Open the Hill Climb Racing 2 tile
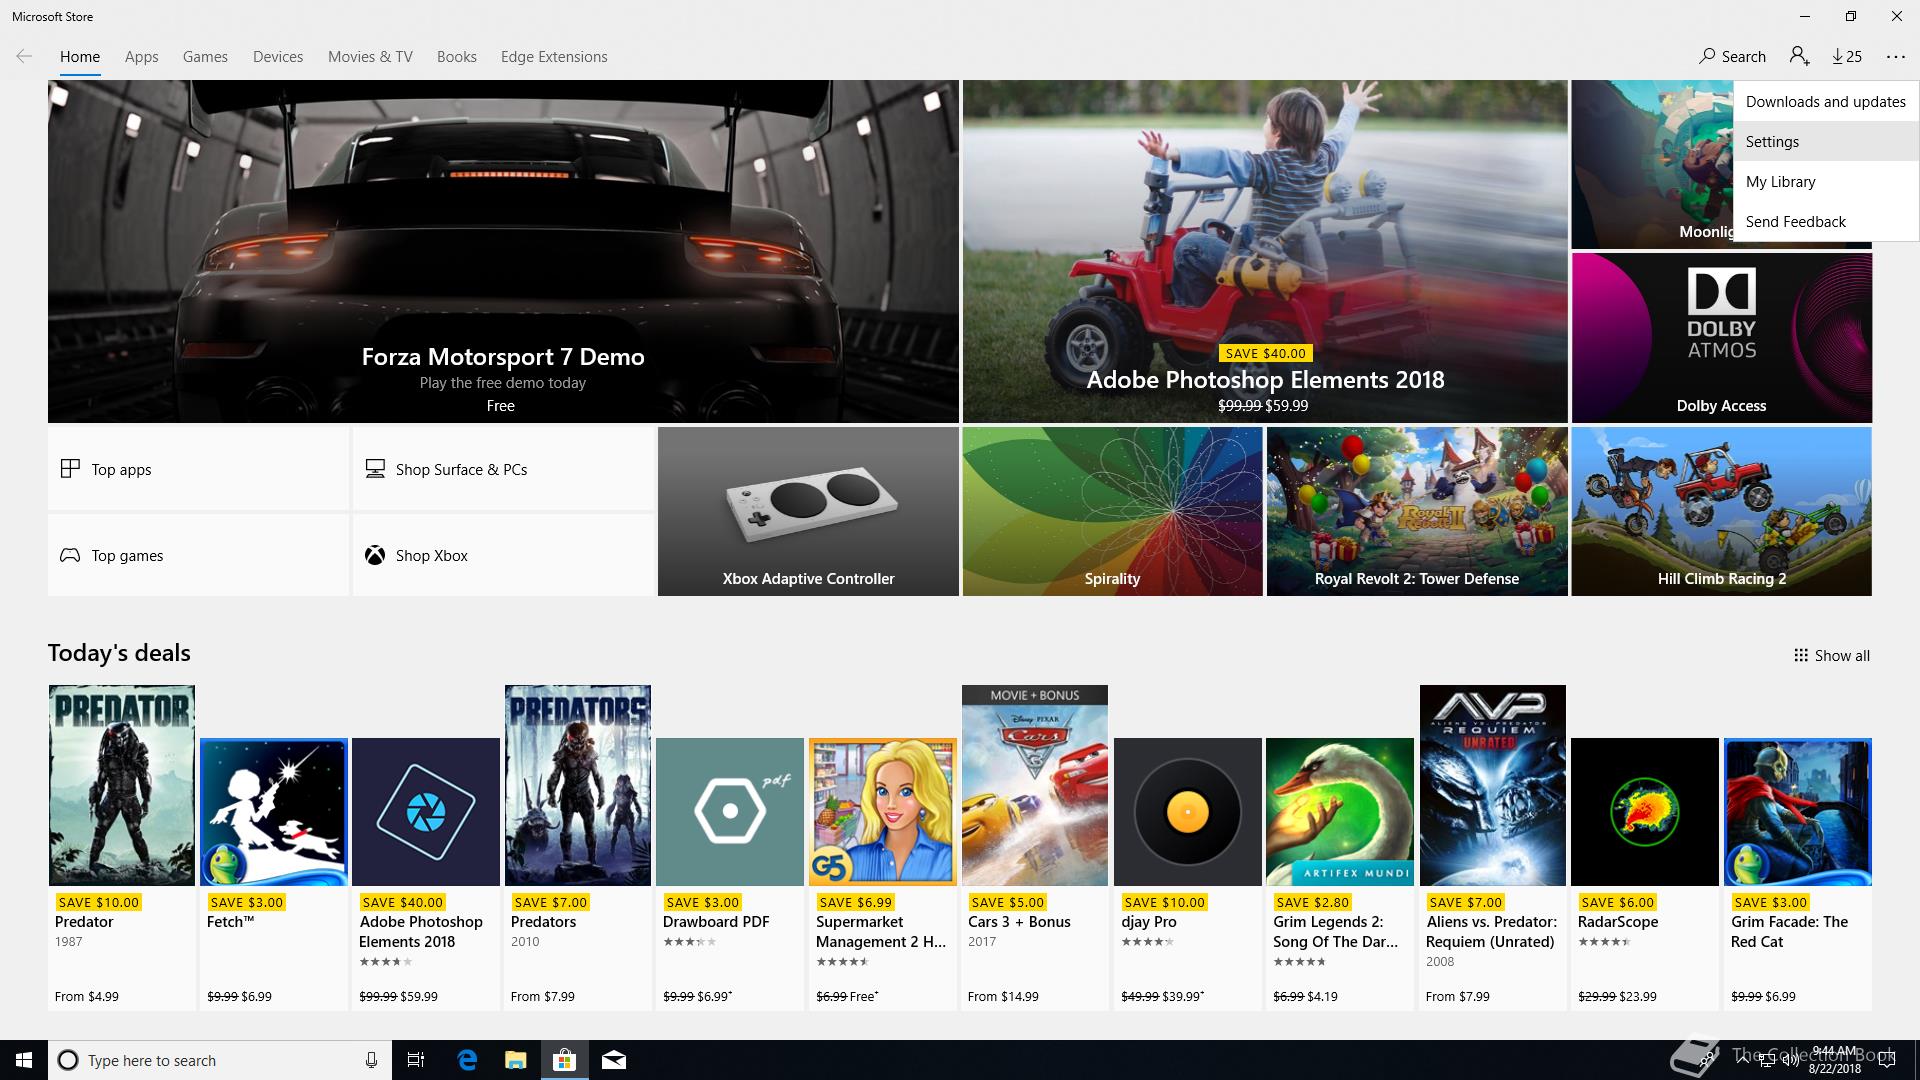This screenshot has width=1920, height=1080. tap(1721, 511)
